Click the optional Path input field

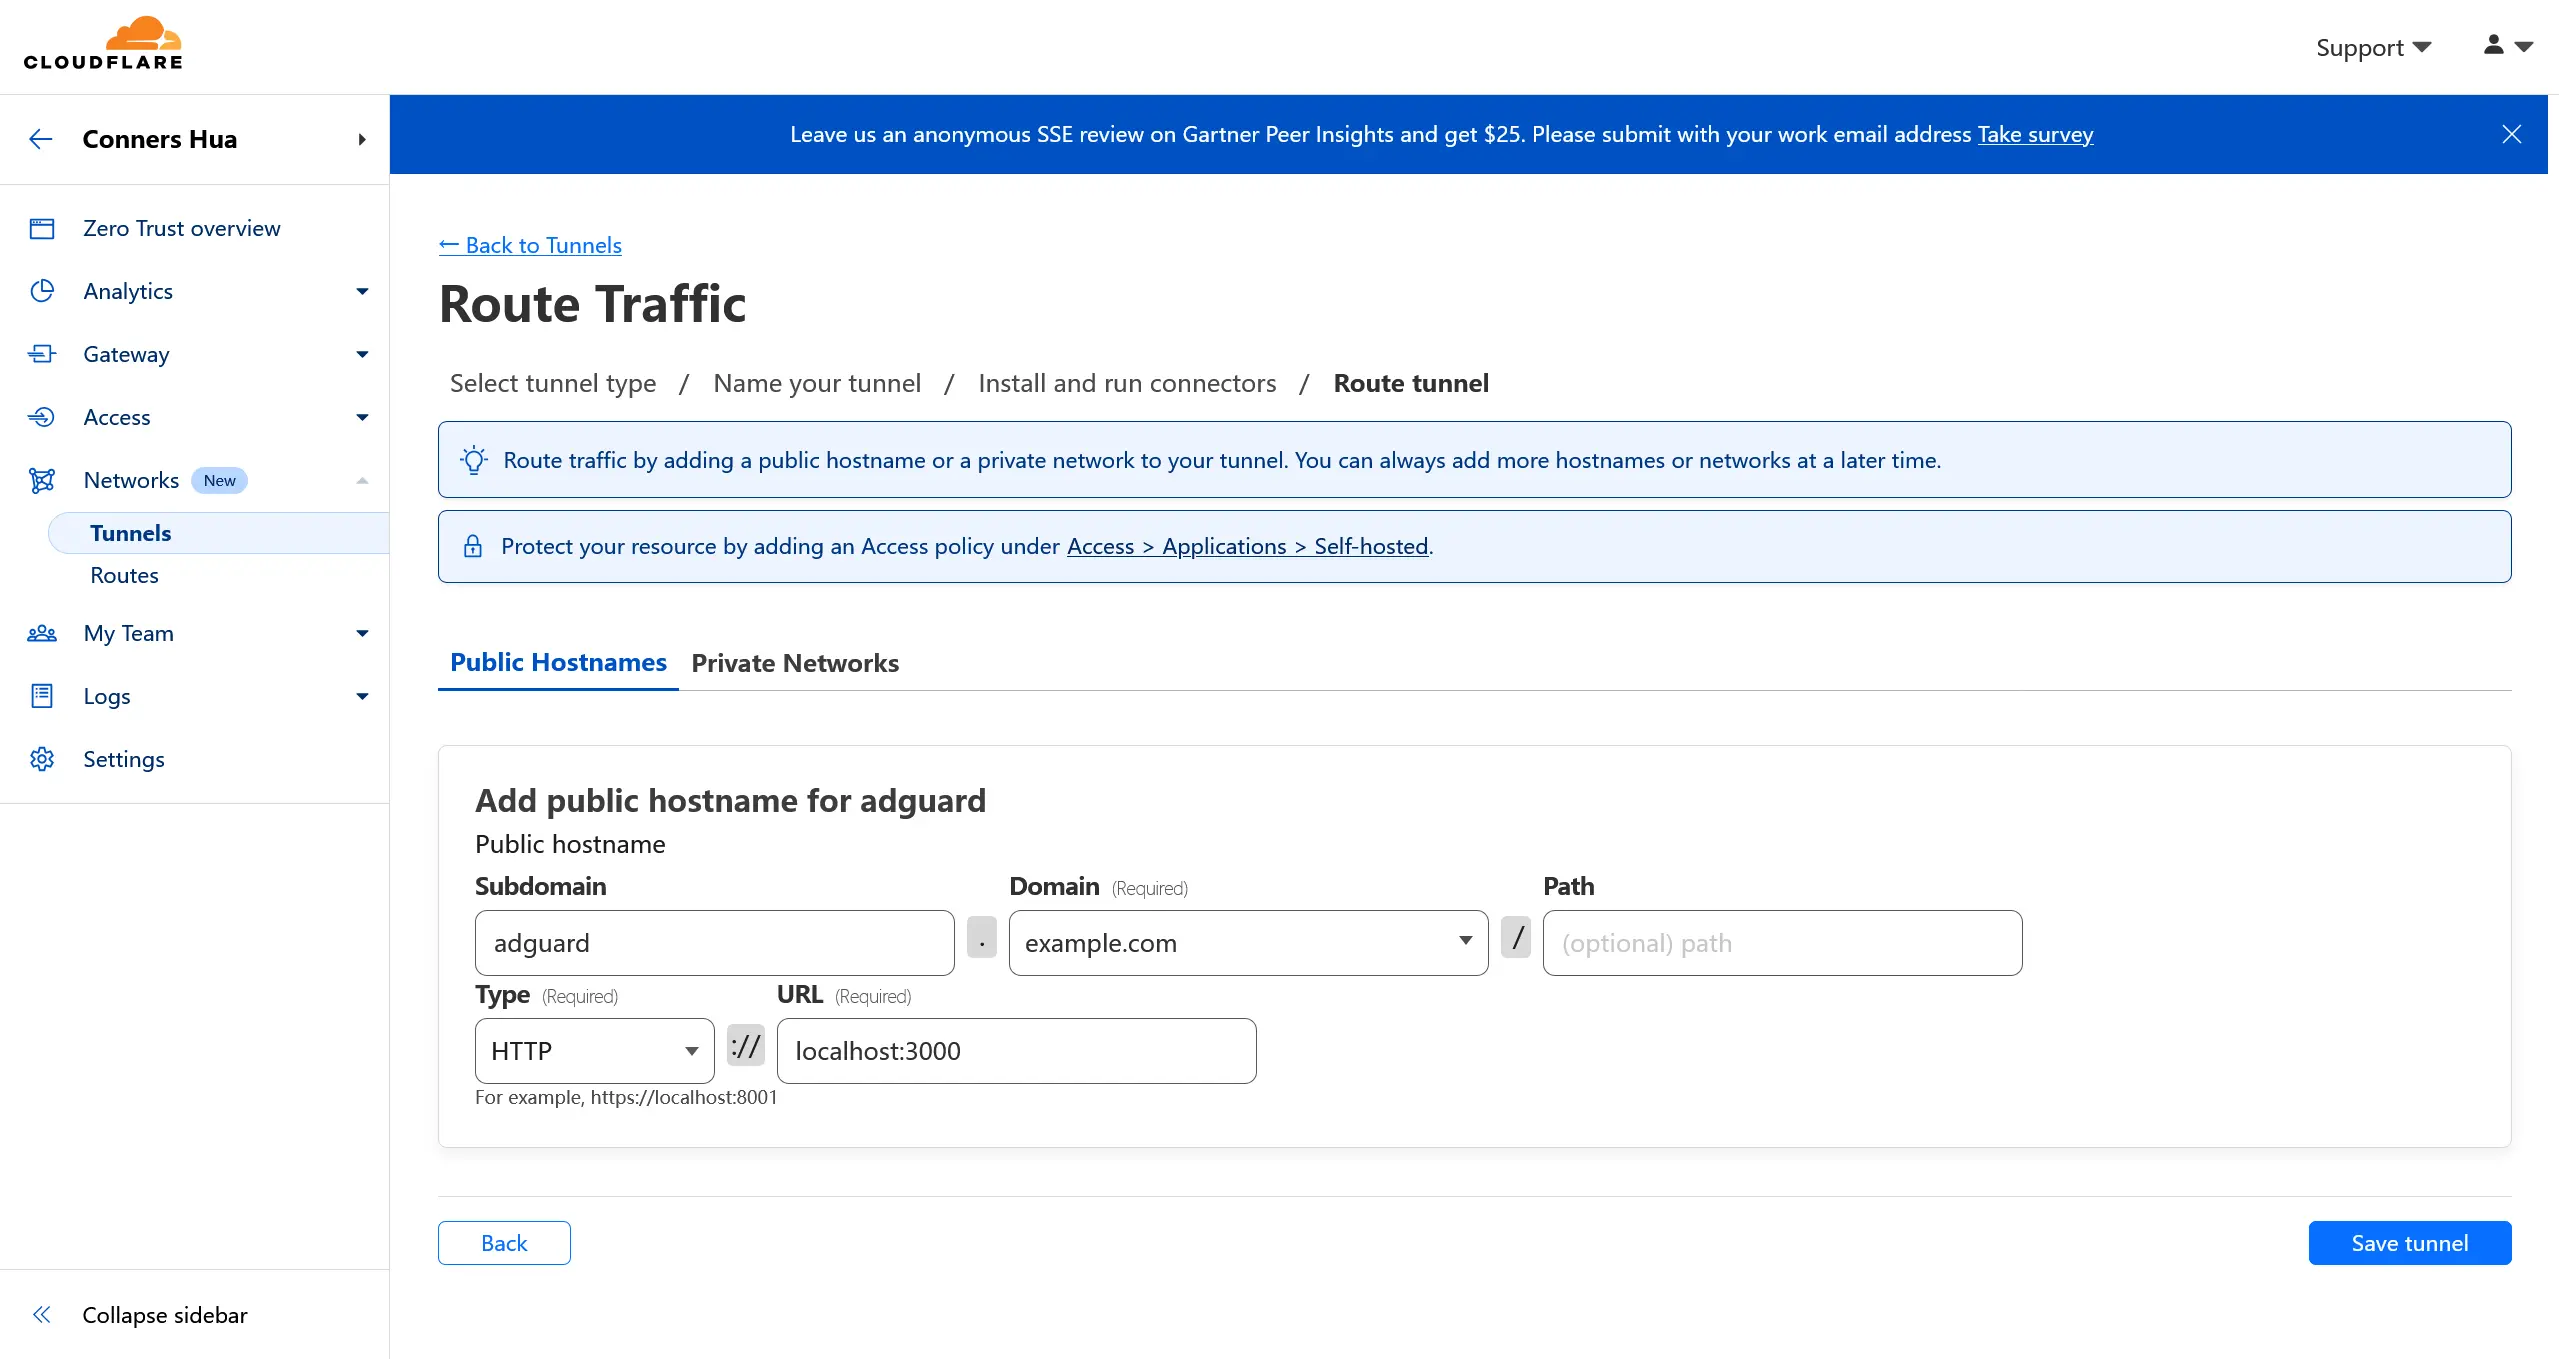coord(1782,943)
